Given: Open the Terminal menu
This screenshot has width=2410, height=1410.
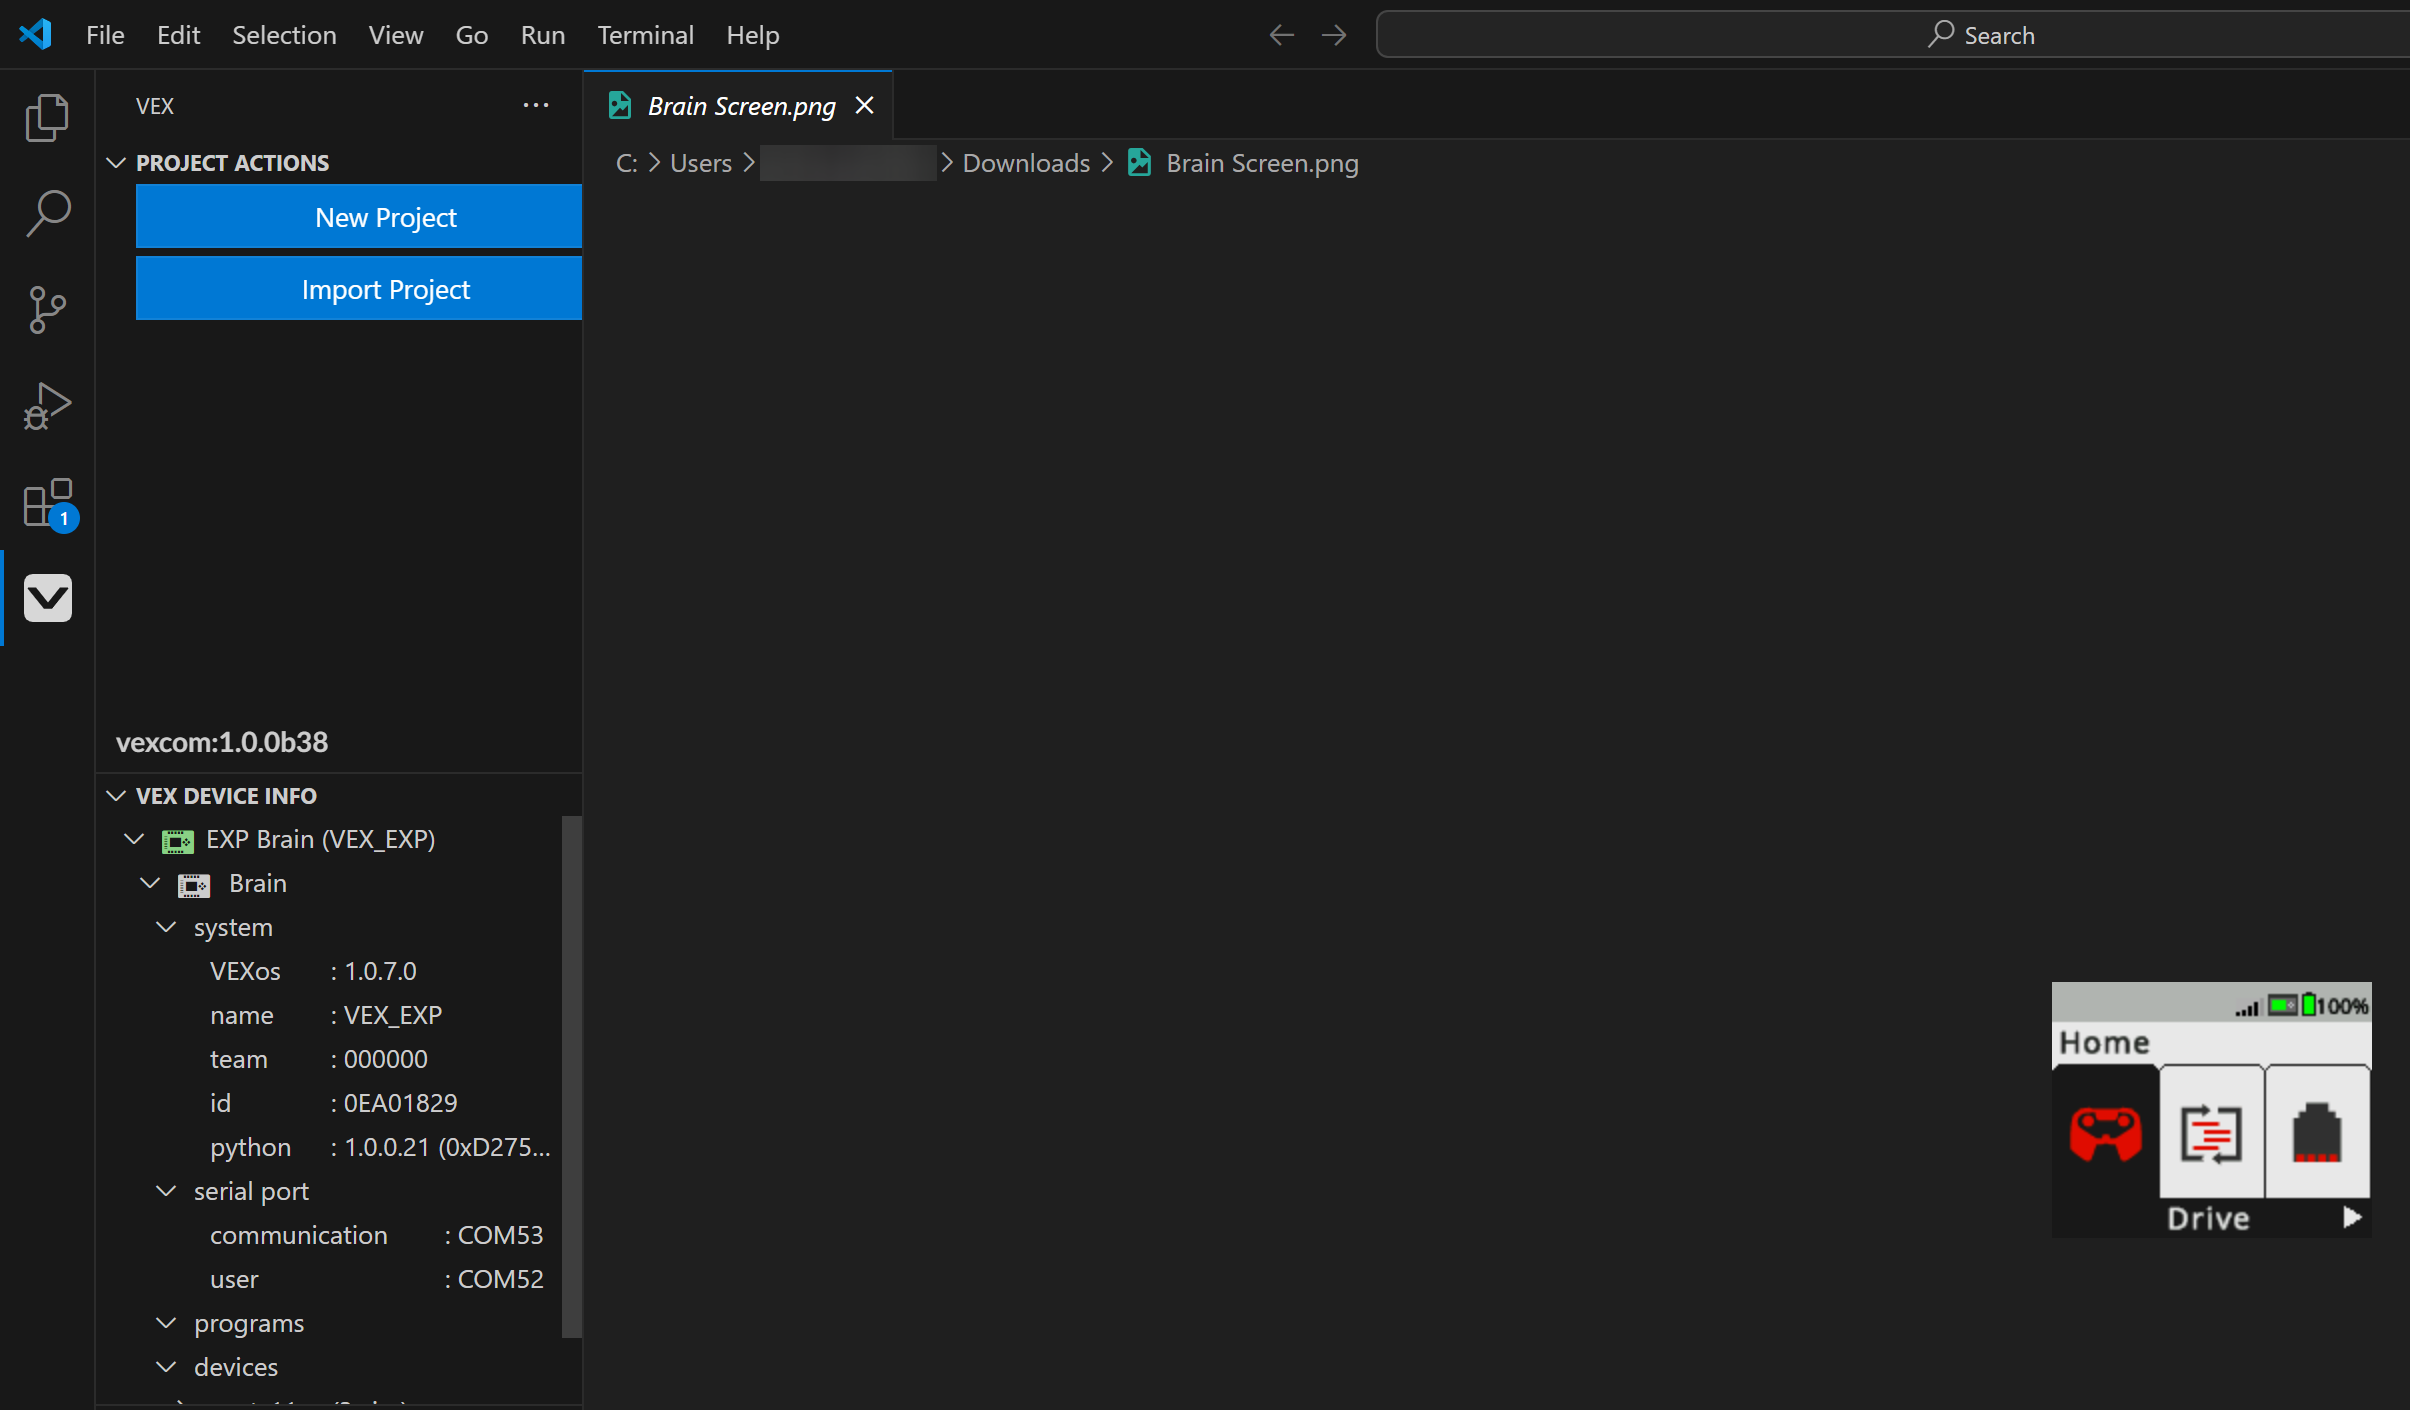Looking at the screenshot, I should (x=646, y=34).
